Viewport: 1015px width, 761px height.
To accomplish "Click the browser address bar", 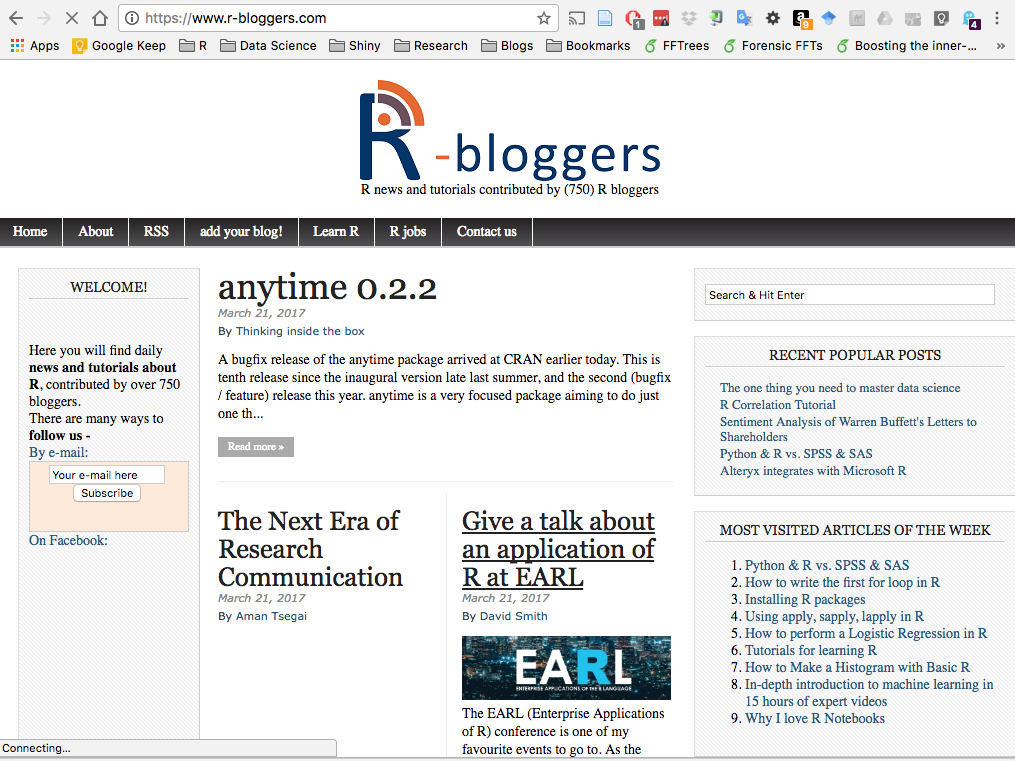I will [338, 18].
